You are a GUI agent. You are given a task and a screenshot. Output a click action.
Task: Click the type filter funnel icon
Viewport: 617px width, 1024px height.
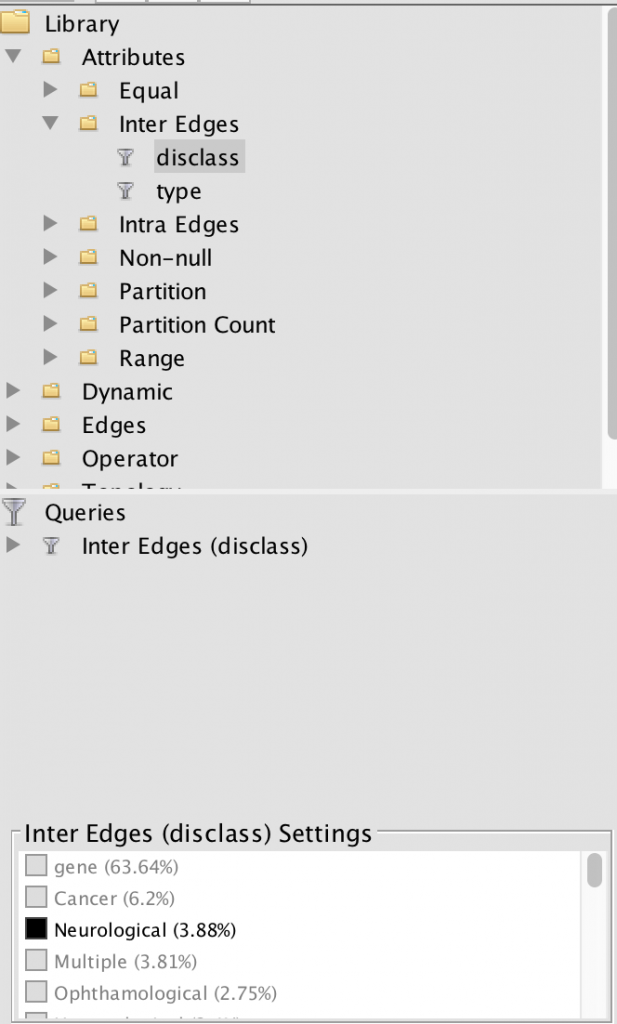[x=125, y=191]
